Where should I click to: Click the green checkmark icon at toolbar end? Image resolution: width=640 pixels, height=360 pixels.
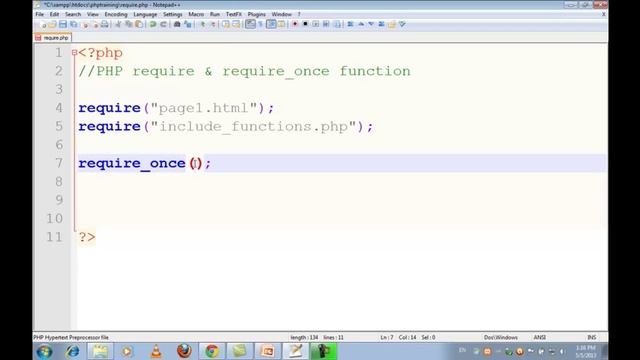[402, 24]
